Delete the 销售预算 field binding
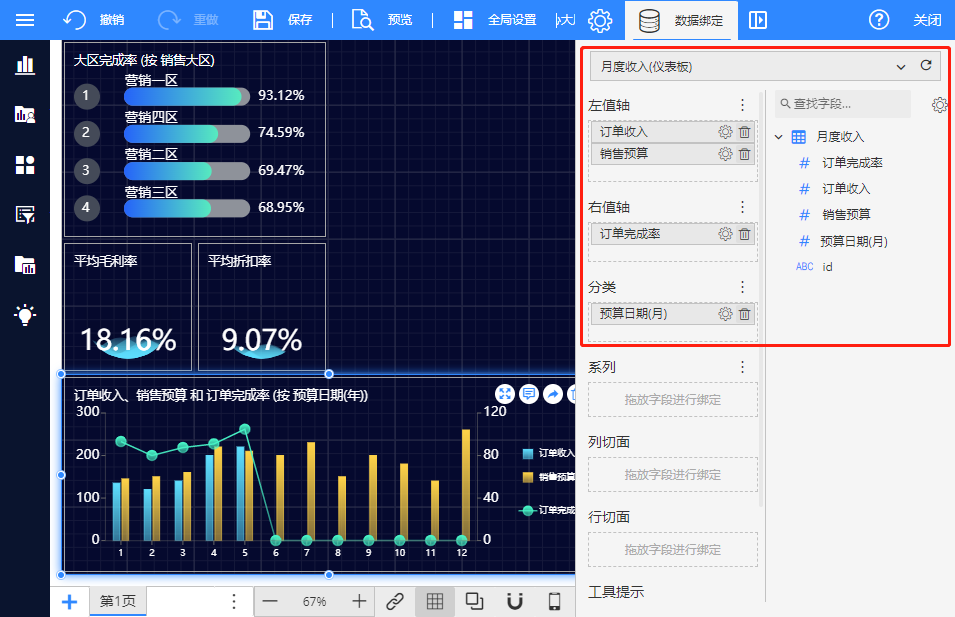955x617 pixels. 744,154
